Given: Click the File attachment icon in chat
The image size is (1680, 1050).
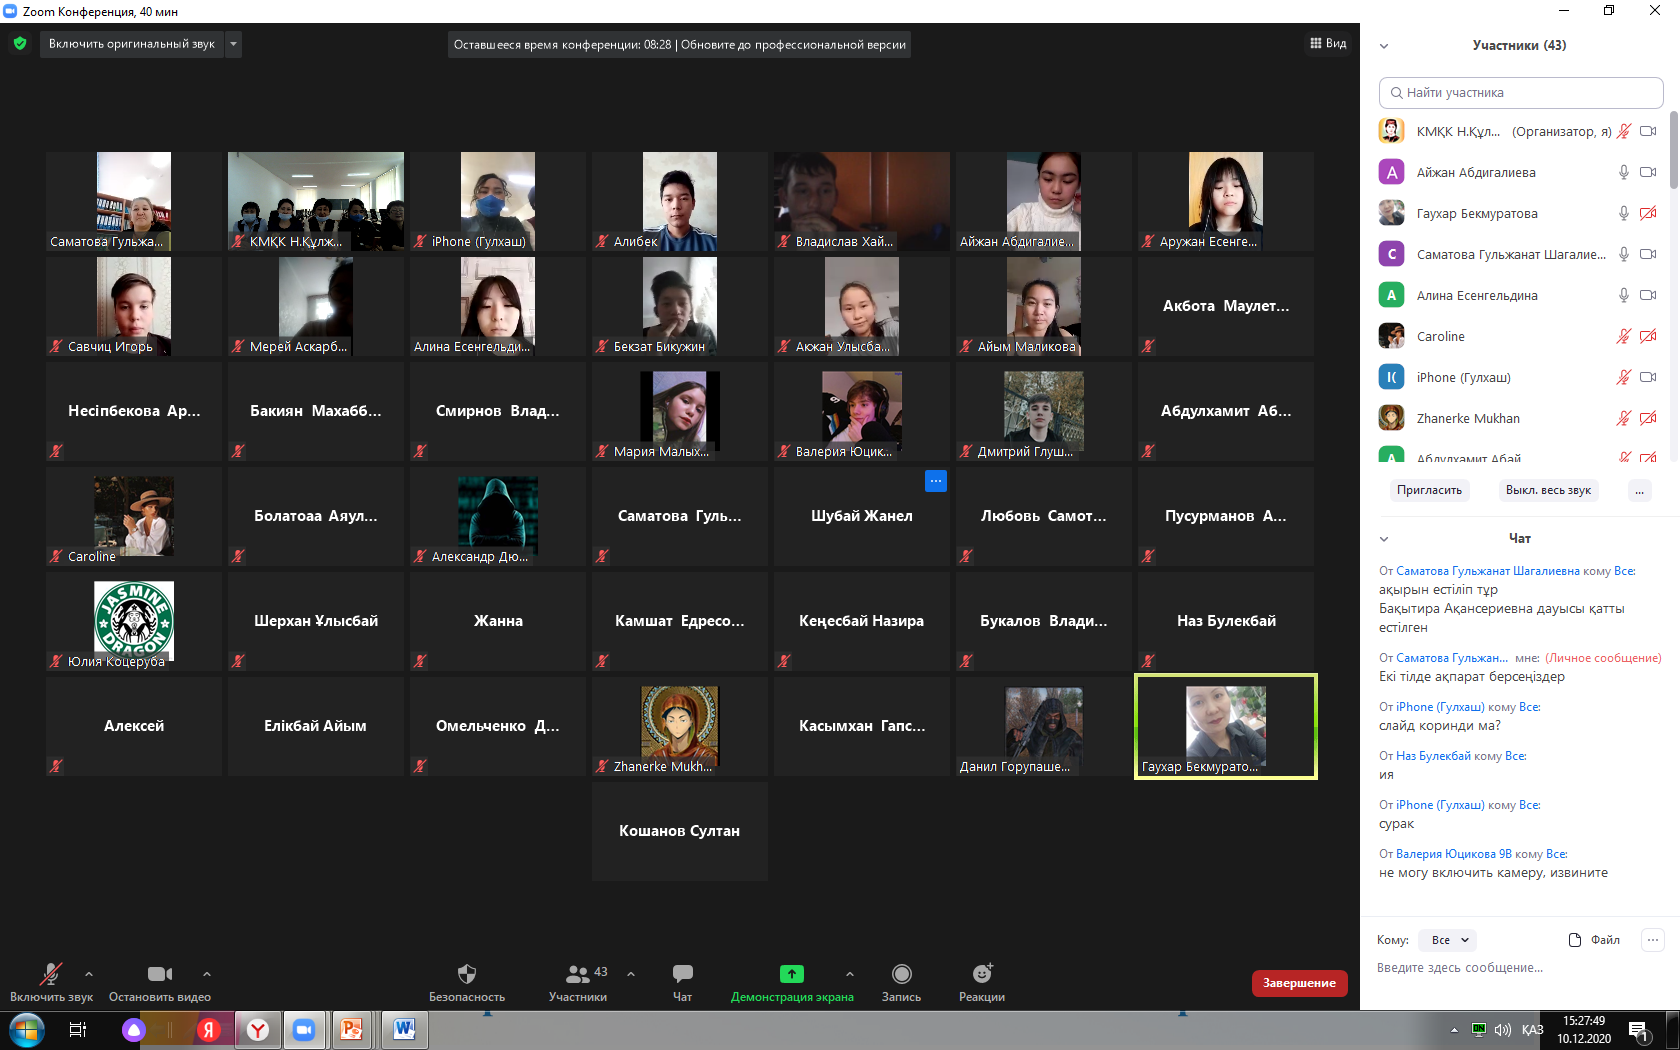Looking at the screenshot, I should click(x=1575, y=940).
